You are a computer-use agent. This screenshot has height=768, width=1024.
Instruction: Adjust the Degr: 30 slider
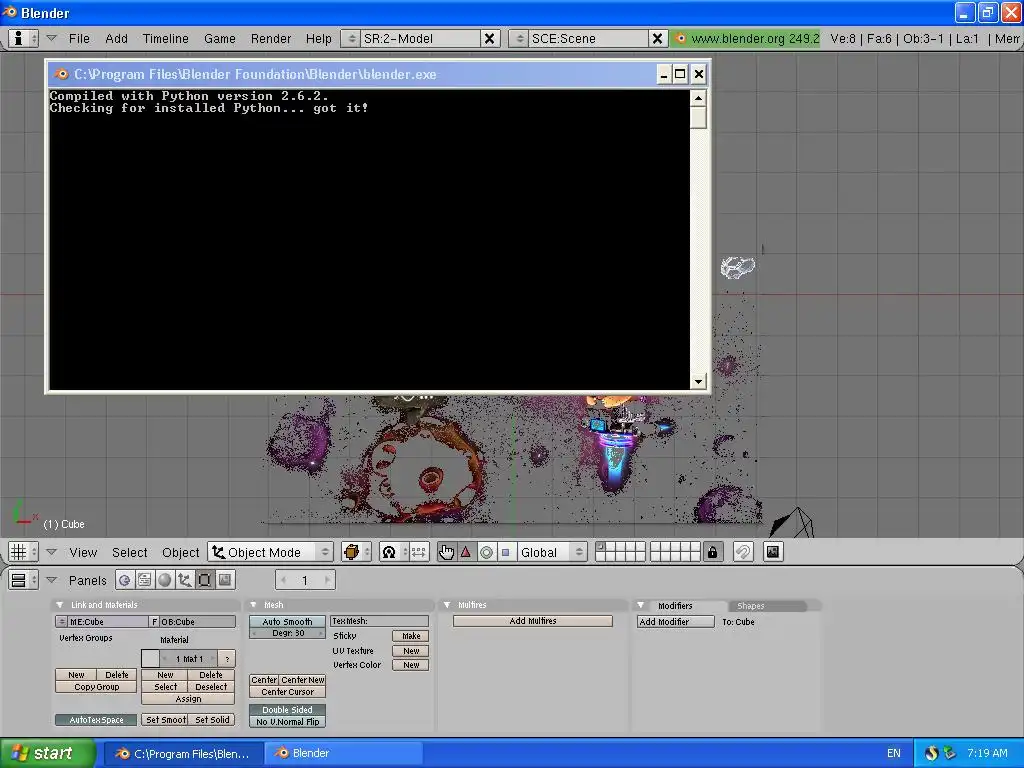[x=287, y=633]
